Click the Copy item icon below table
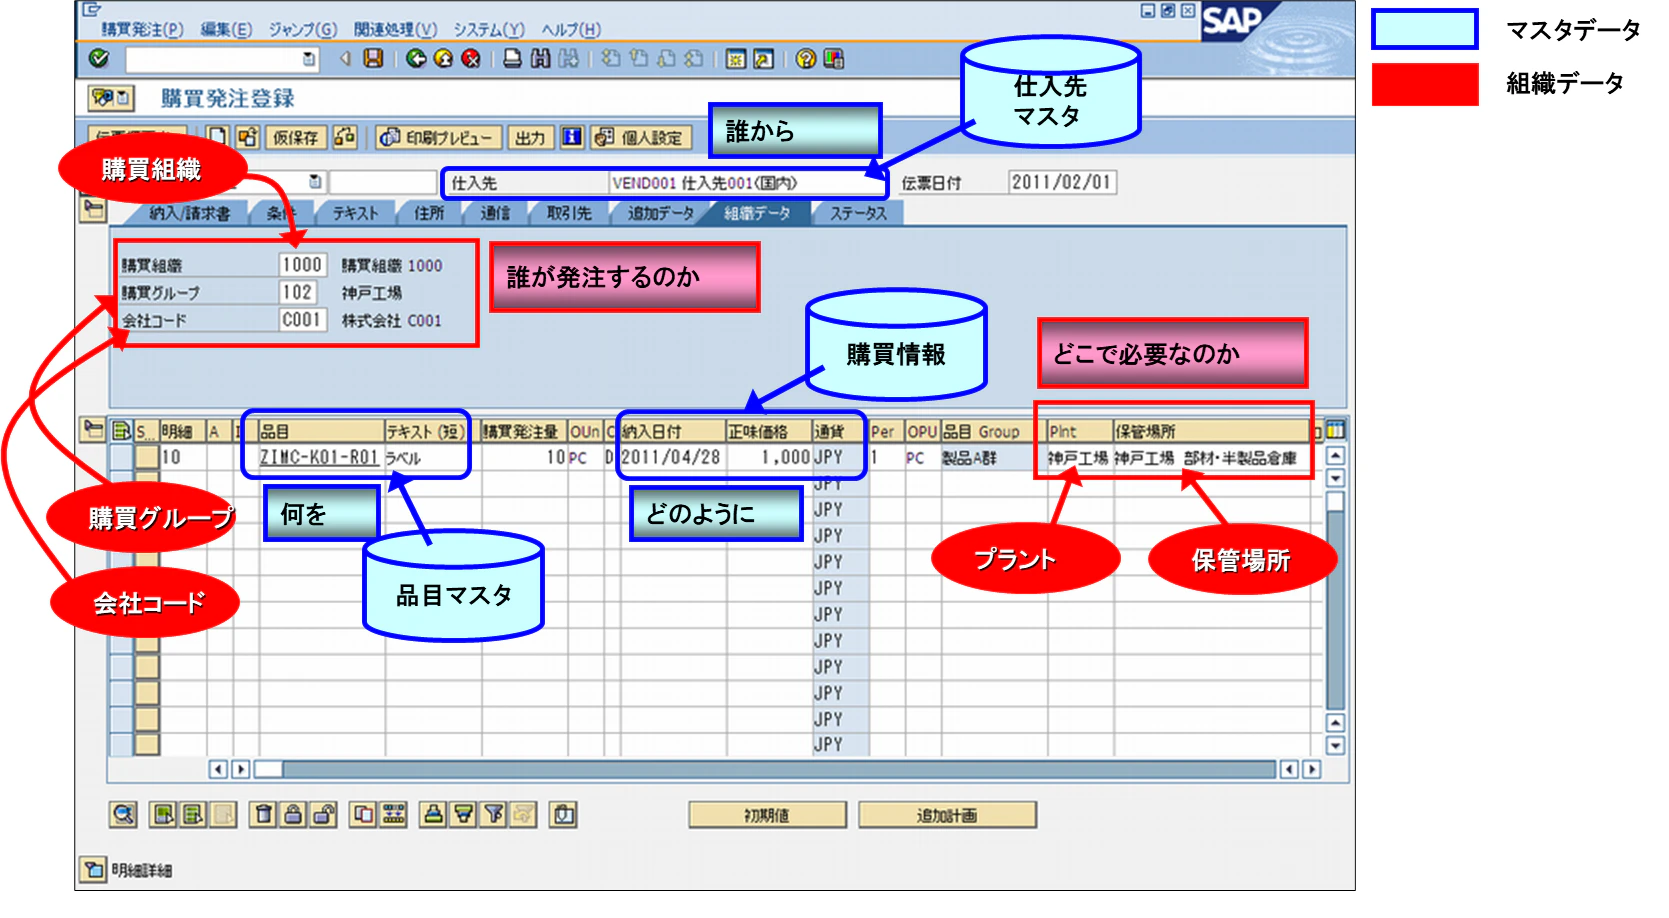The image size is (1669, 918). coord(364,814)
